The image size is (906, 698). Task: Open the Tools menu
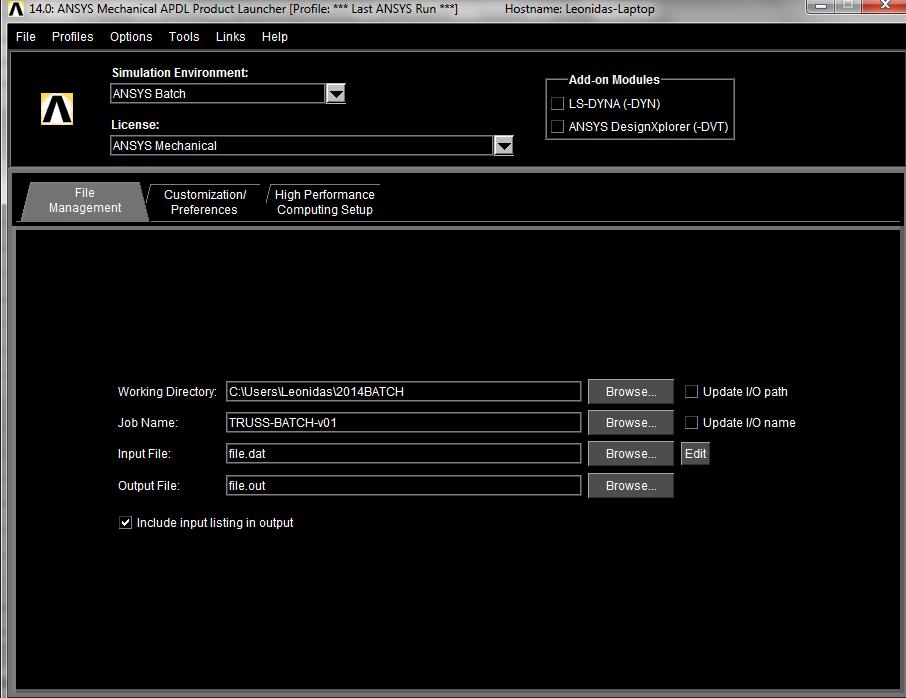[x=184, y=36]
